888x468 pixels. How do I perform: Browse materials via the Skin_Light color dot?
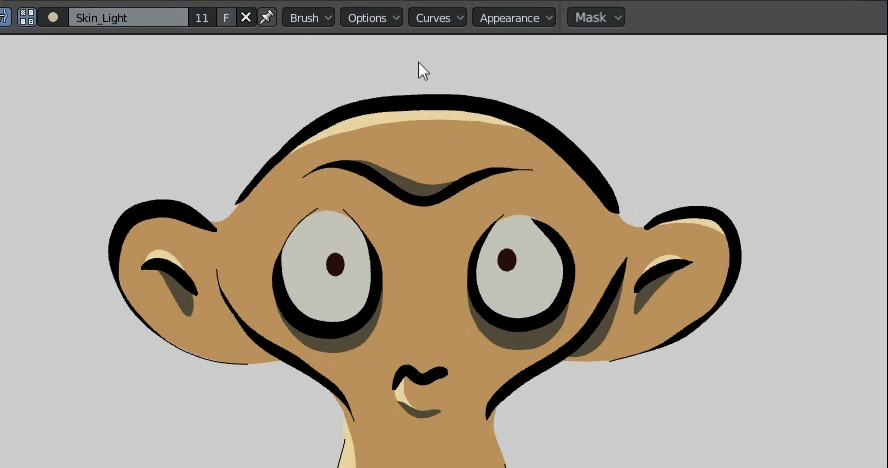pos(53,18)
